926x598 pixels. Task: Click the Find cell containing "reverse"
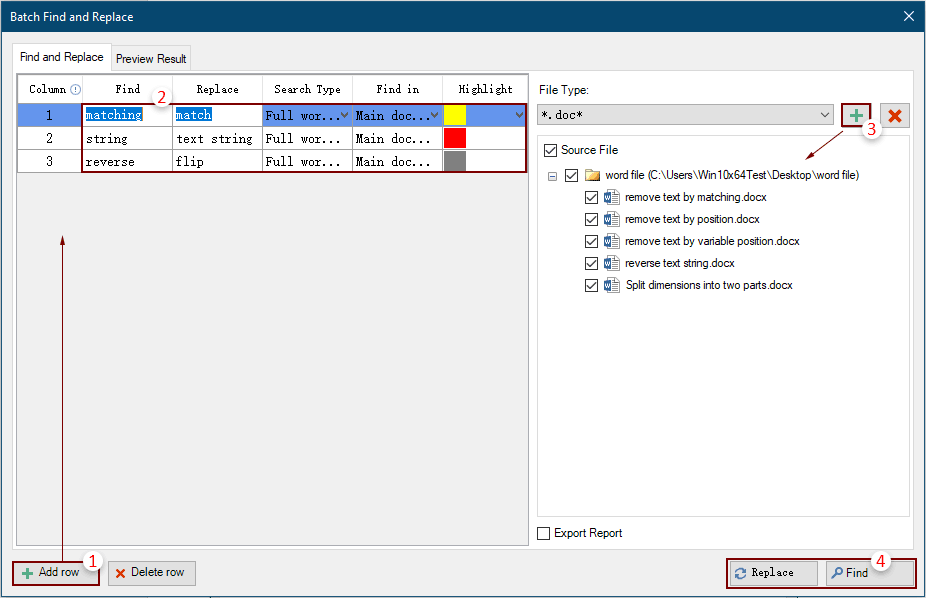pos(127,161)
